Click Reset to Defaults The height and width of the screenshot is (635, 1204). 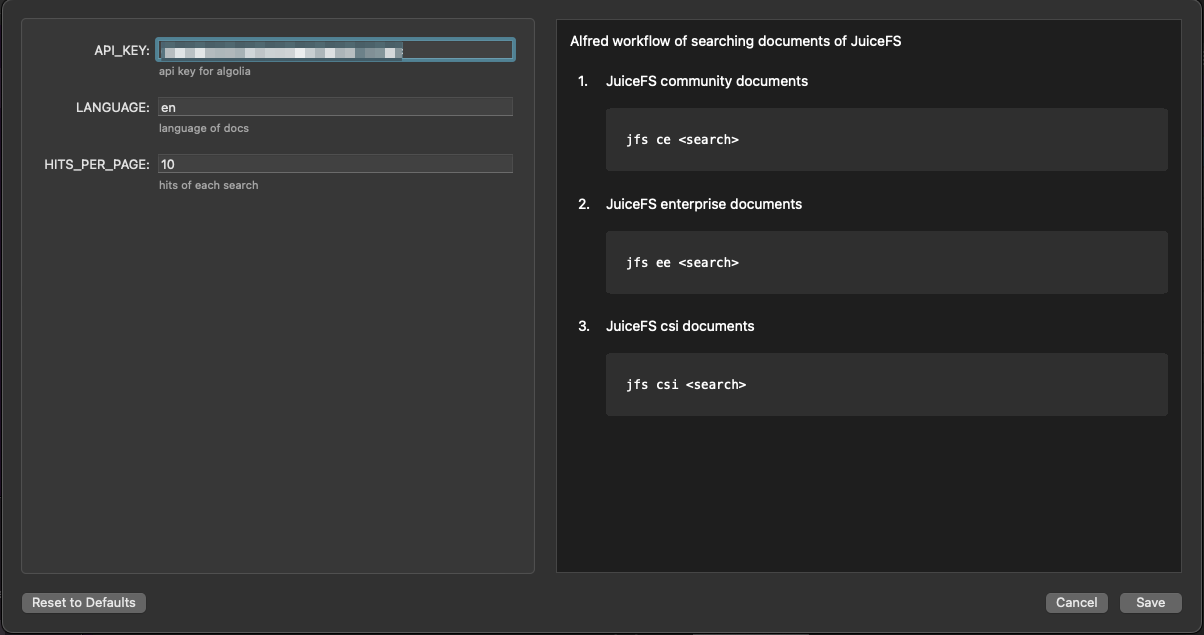(x=83, y=602)
